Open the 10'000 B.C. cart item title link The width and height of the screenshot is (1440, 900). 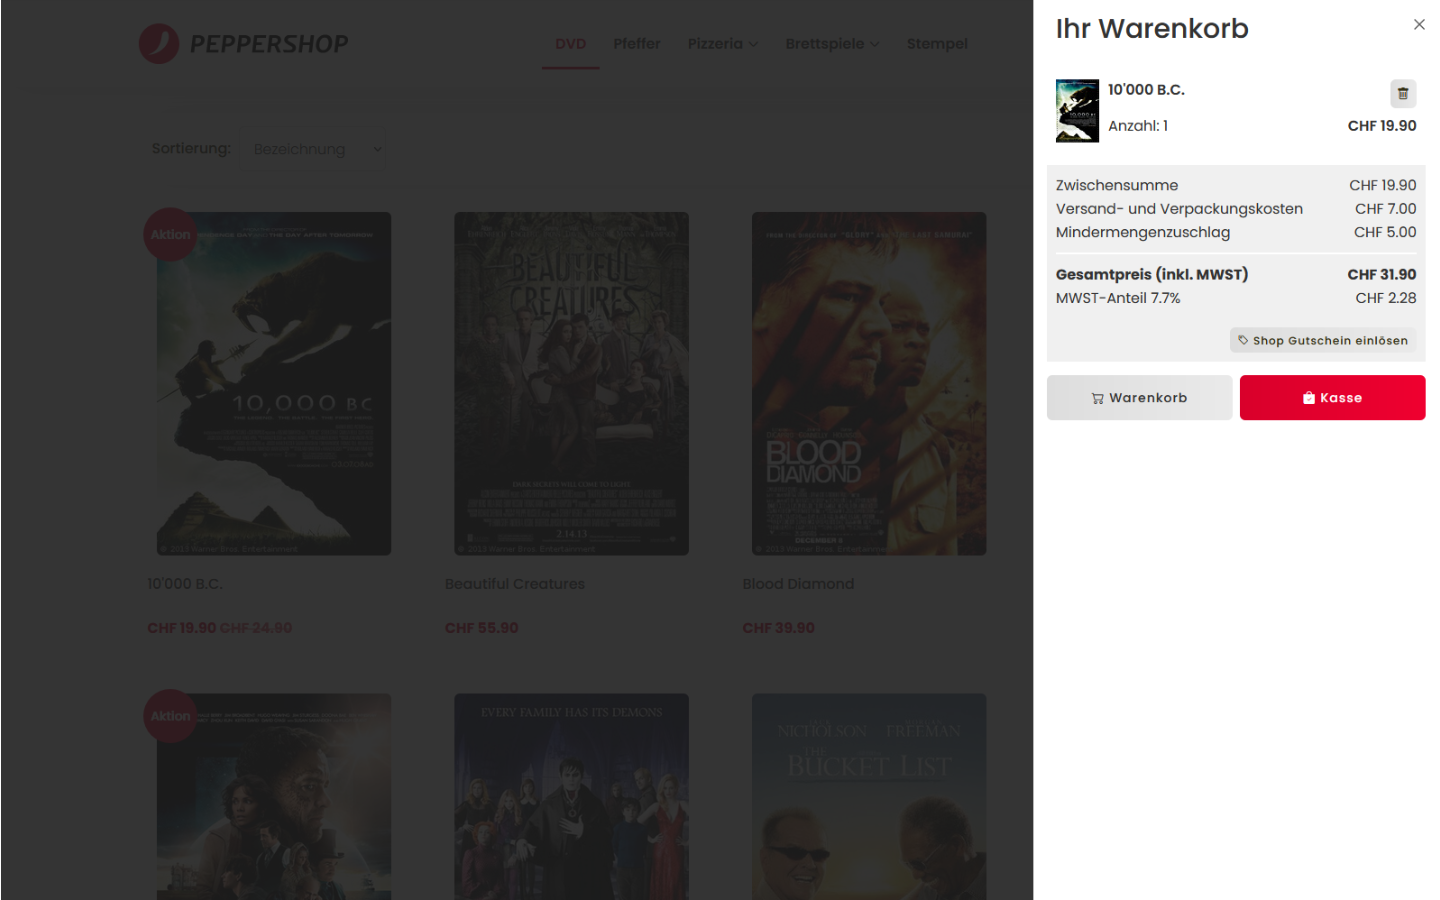1146,90
